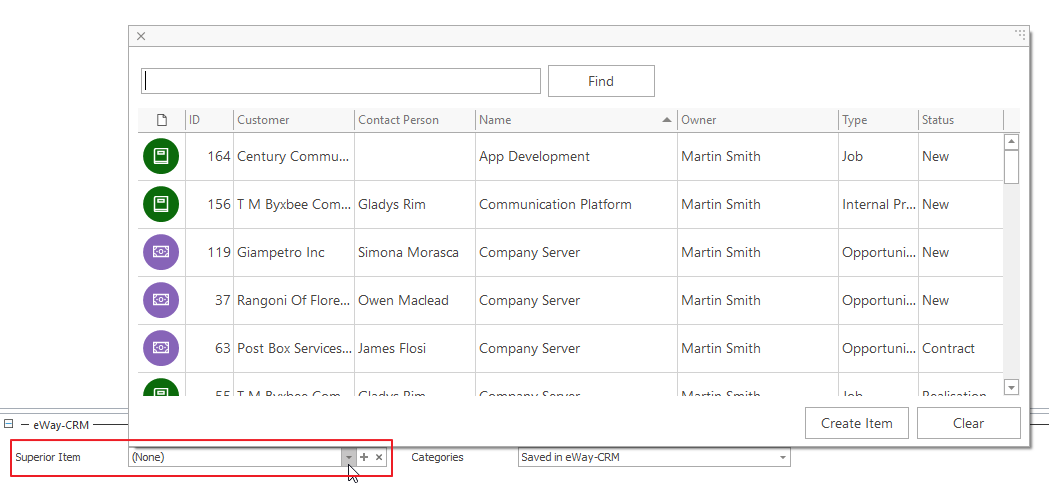Click the Find button
Viewport: 1049px width, 484px height.
(x=601, y=81)
